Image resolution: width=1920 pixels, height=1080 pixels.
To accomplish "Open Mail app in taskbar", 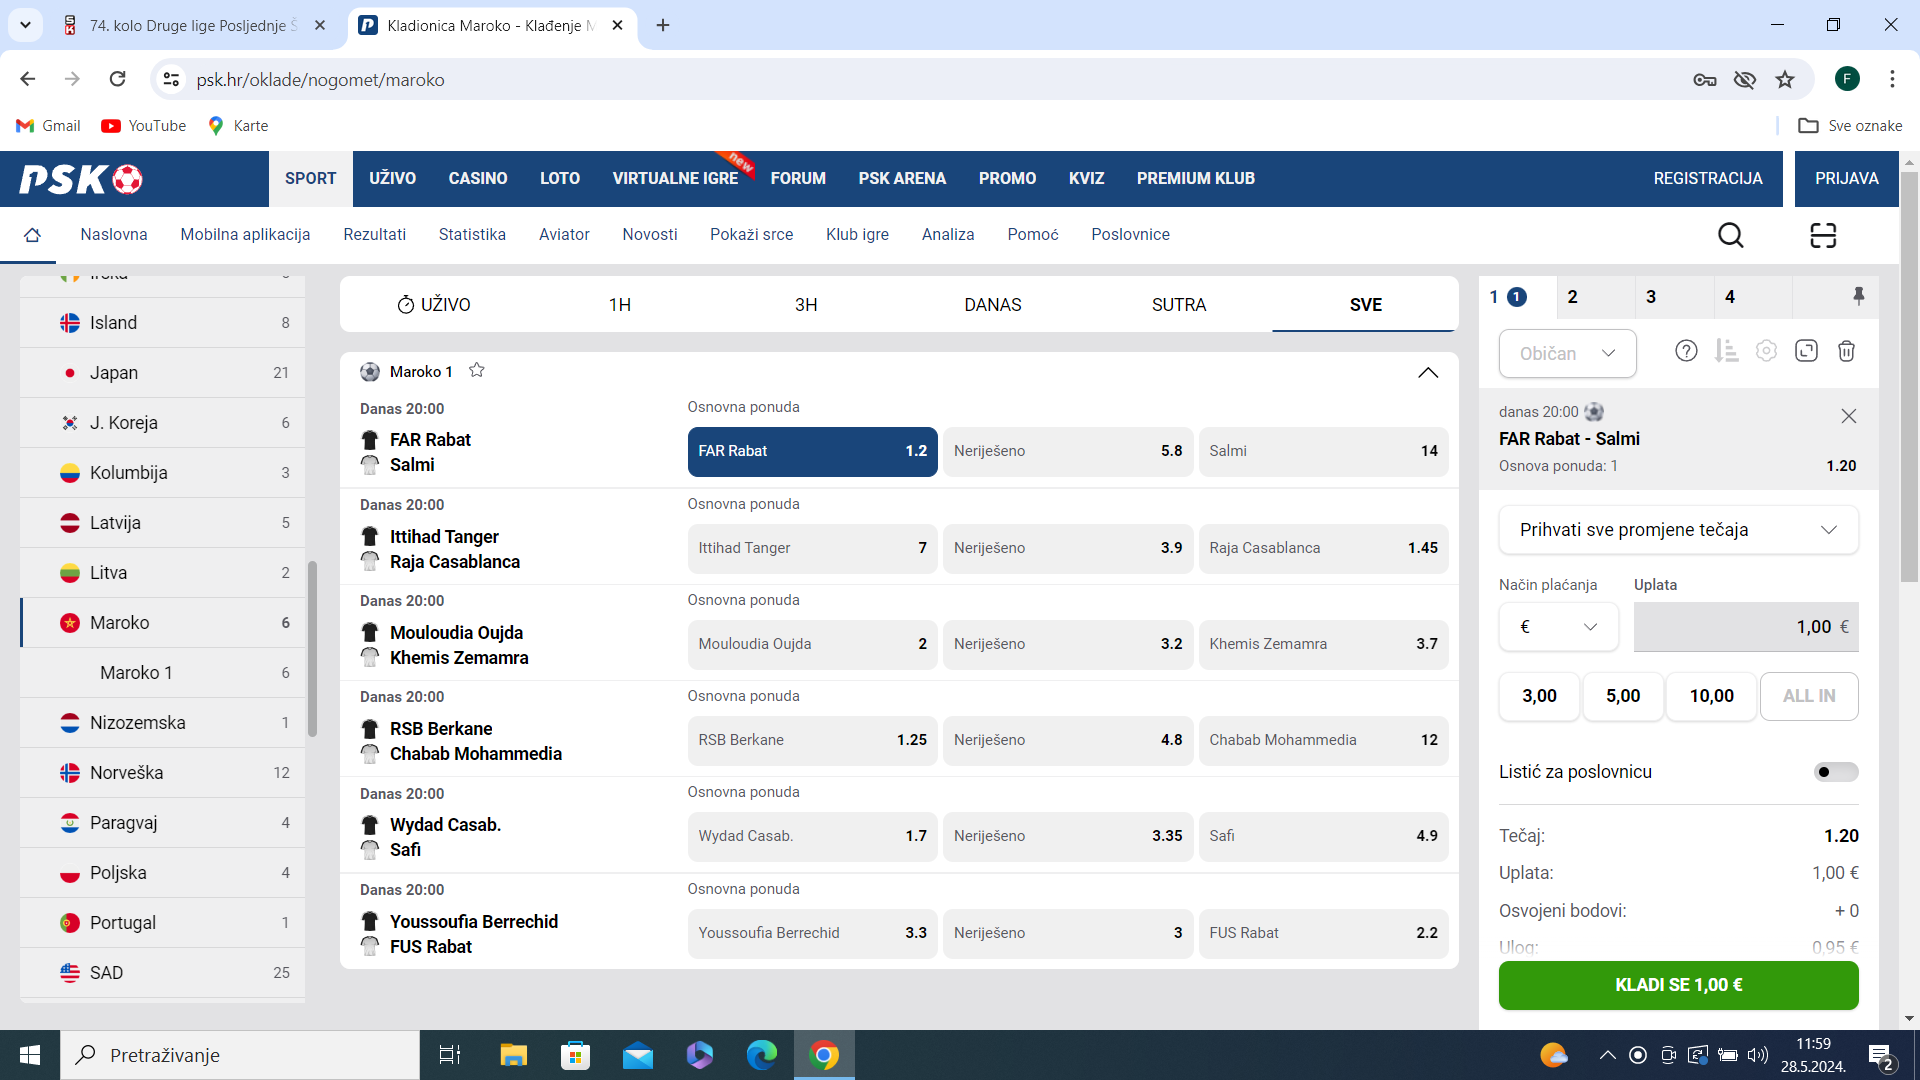I will [638, 1055].
